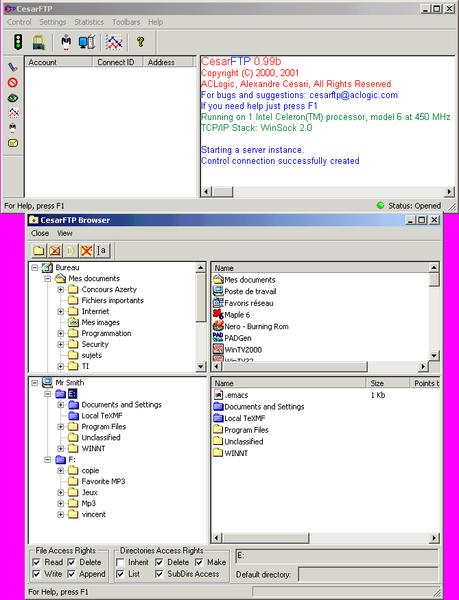Click the yellow note icon in sidebar
Image resolution: width=459 pixels, height=600 pixels.
click(13, 143)
